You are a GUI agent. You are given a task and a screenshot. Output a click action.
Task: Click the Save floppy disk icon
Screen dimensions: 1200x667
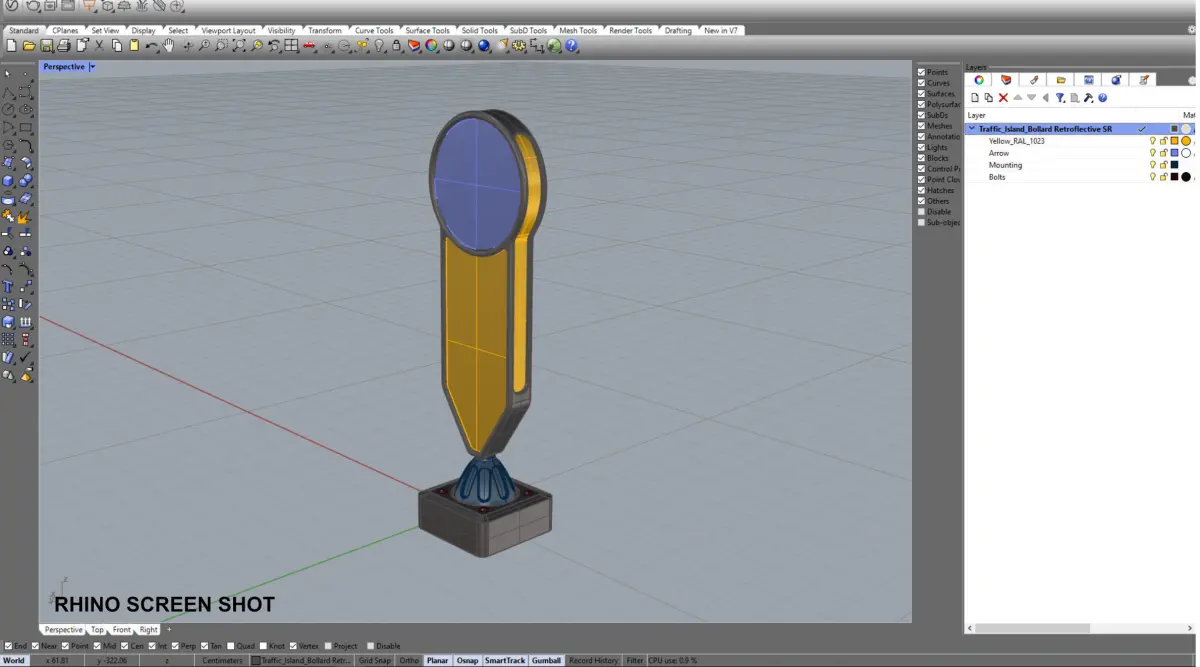[46, 46]
